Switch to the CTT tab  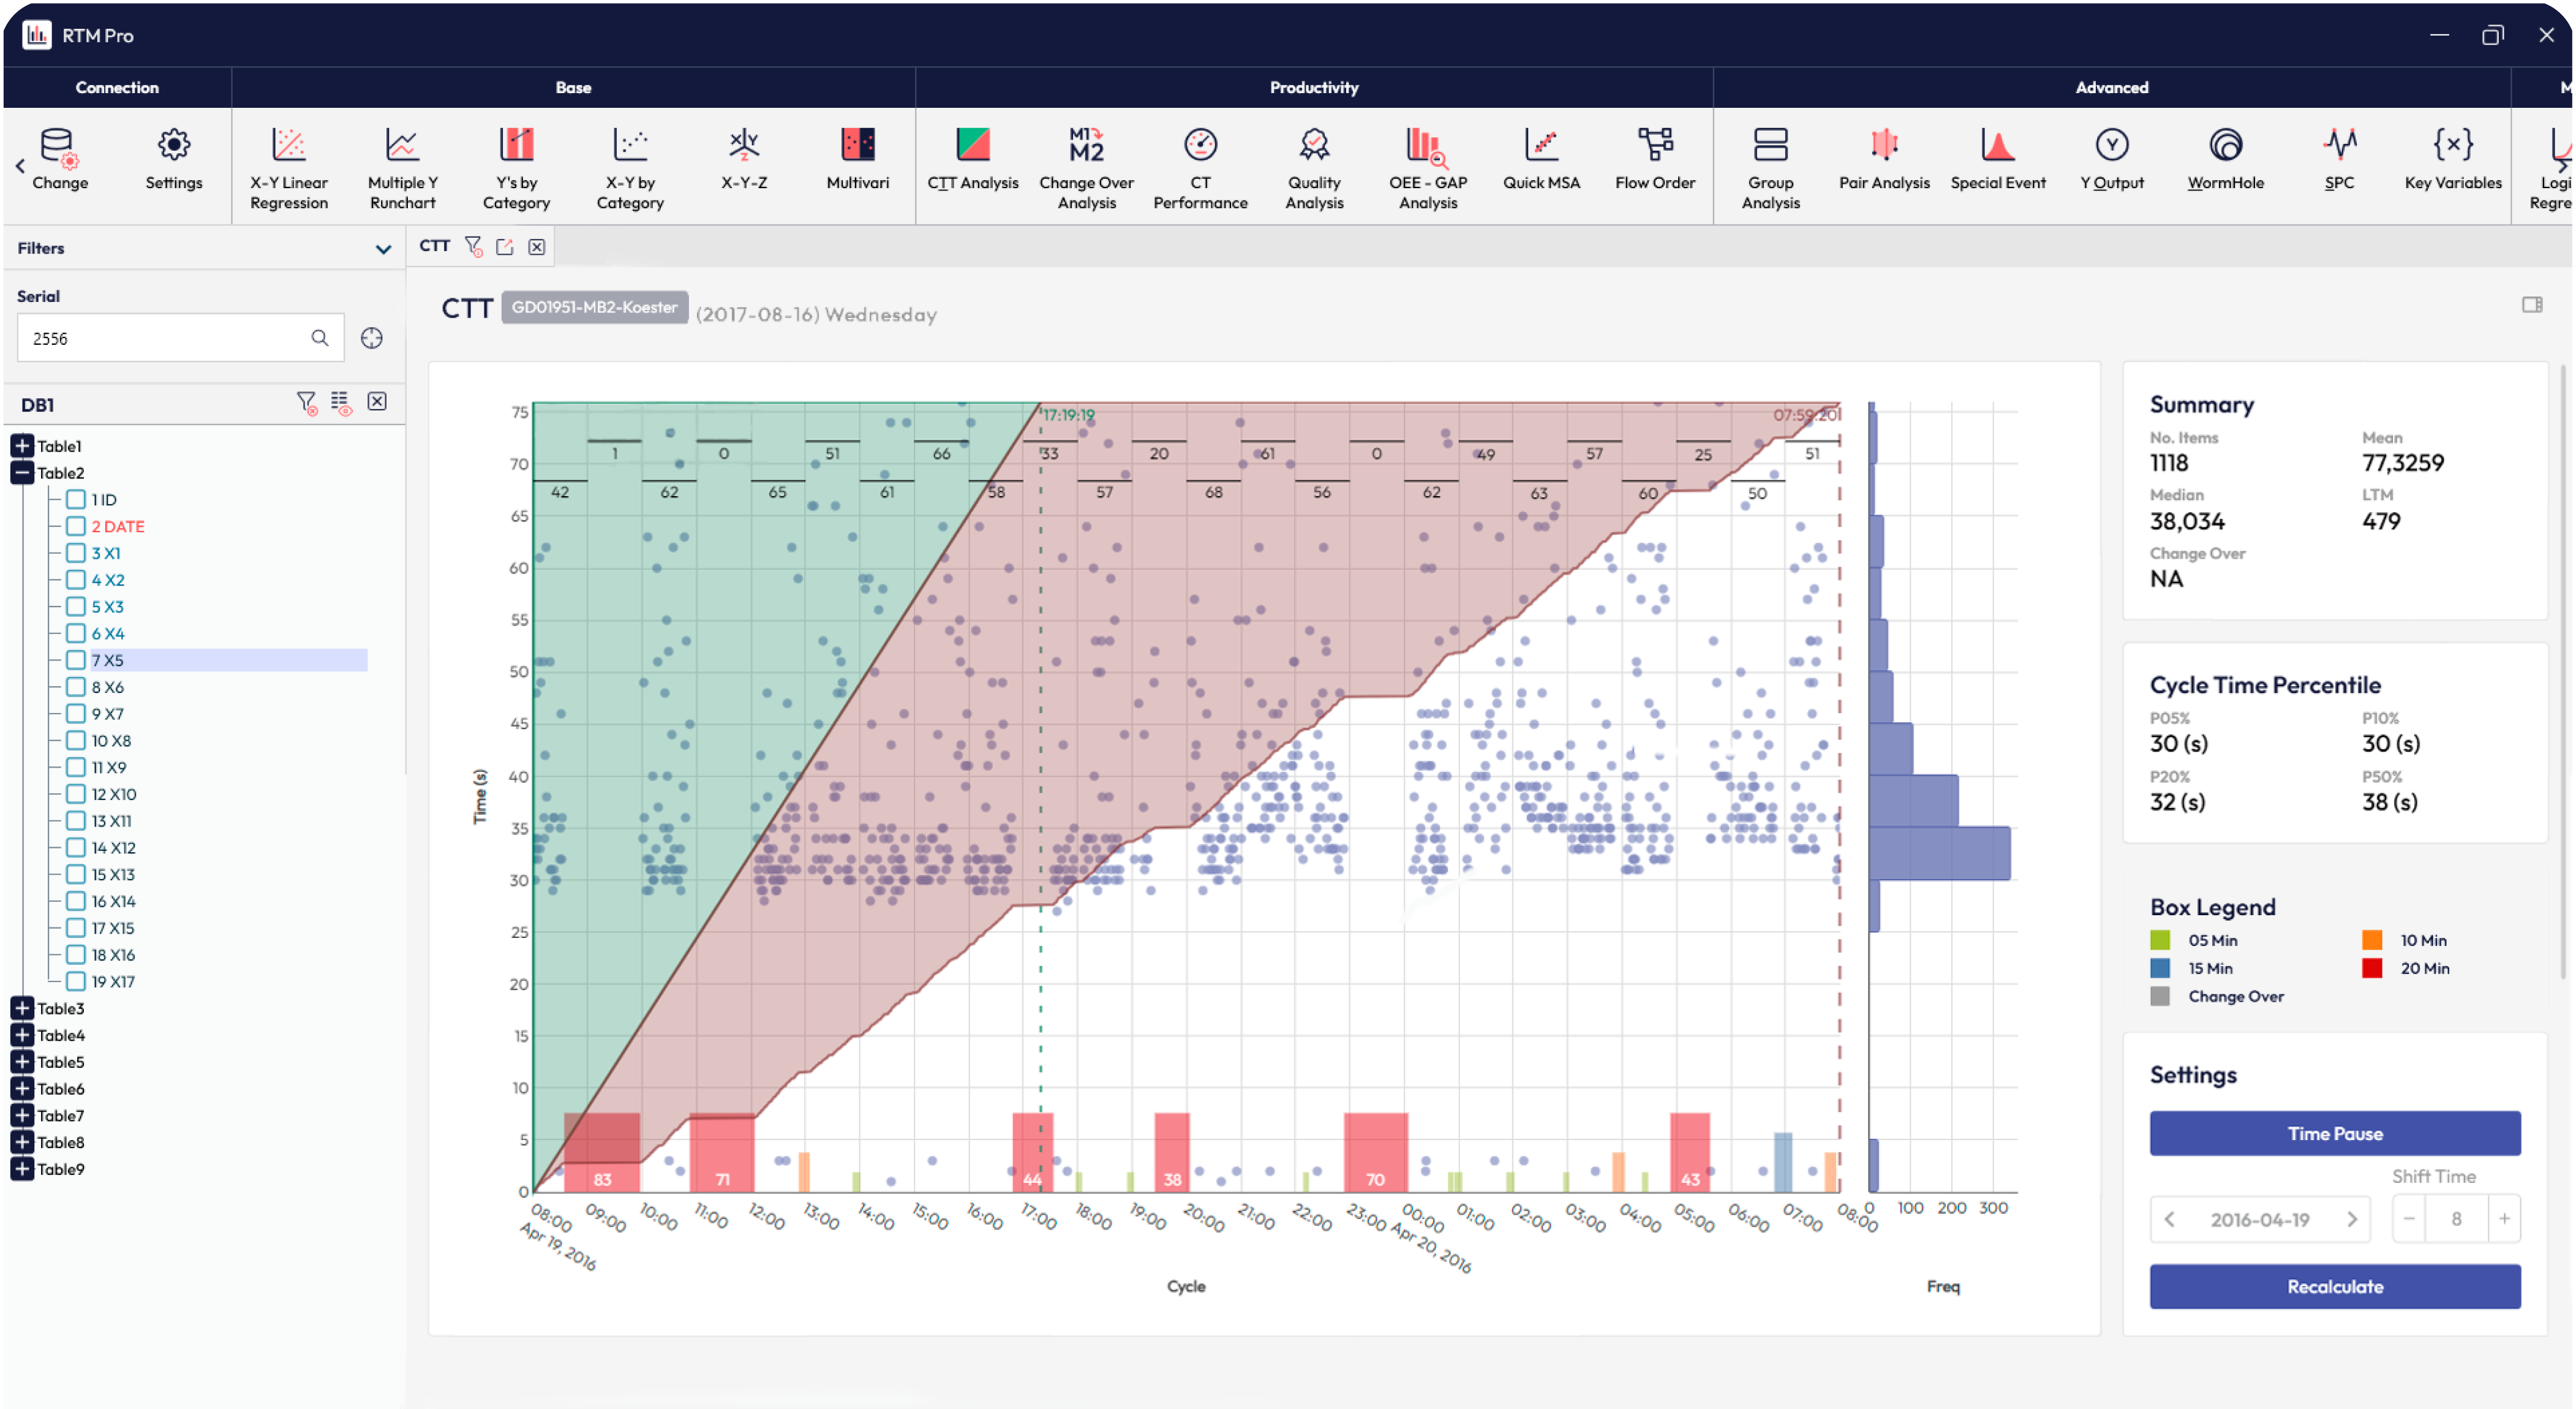[x=434, y=246]
